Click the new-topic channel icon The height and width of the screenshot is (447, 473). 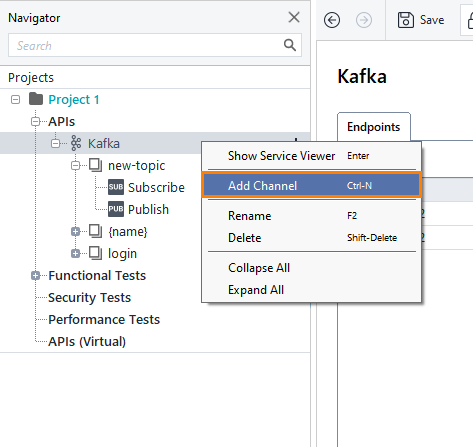[x=96, y=165]
